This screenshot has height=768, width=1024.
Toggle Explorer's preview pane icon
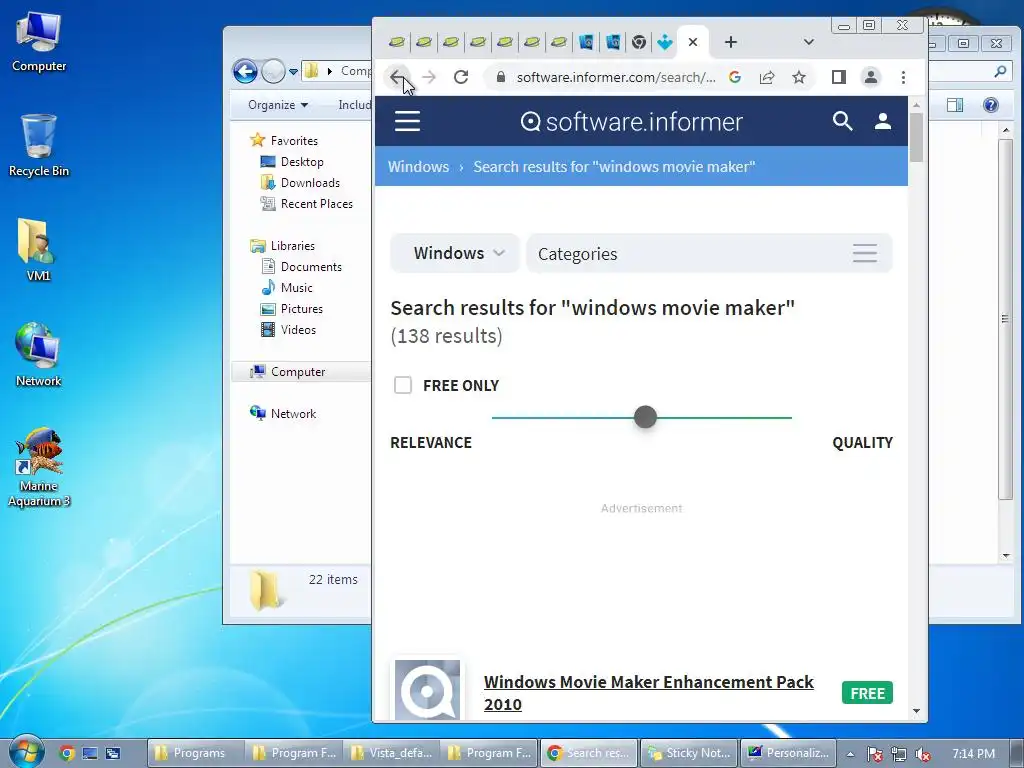tap(955, 104)
